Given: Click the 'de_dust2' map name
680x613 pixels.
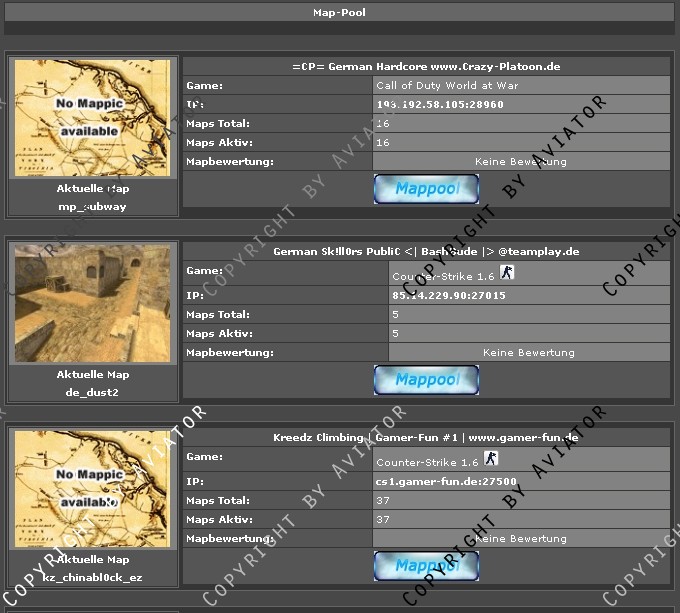Looking at the screenshot, I should [x=92, y=393].
